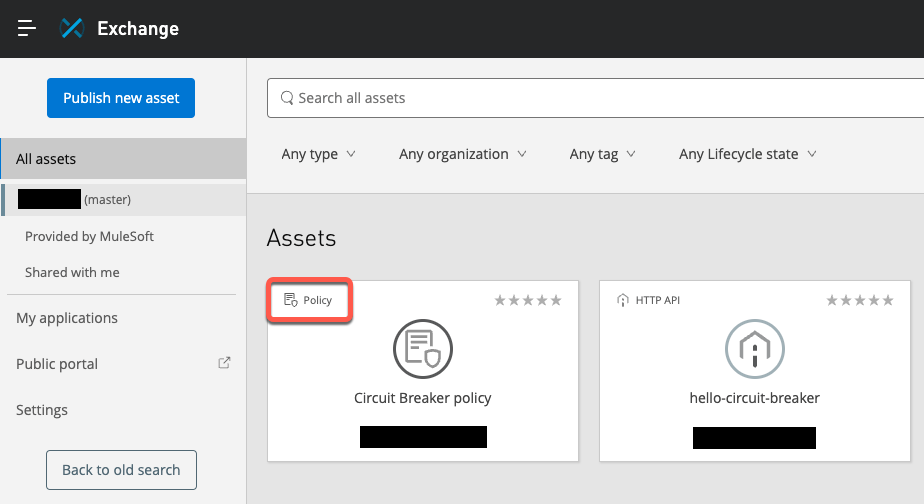Click the Public portal external-link icon

point(224,363)
